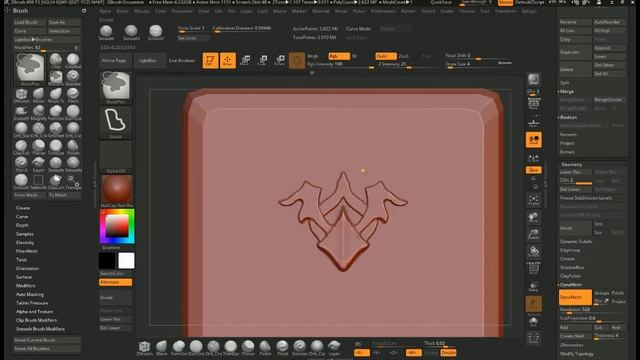Image resolution: width=640 pixels, height=360 pixels.
Task: Open the Stroke type selector
Action: (116, 122)
